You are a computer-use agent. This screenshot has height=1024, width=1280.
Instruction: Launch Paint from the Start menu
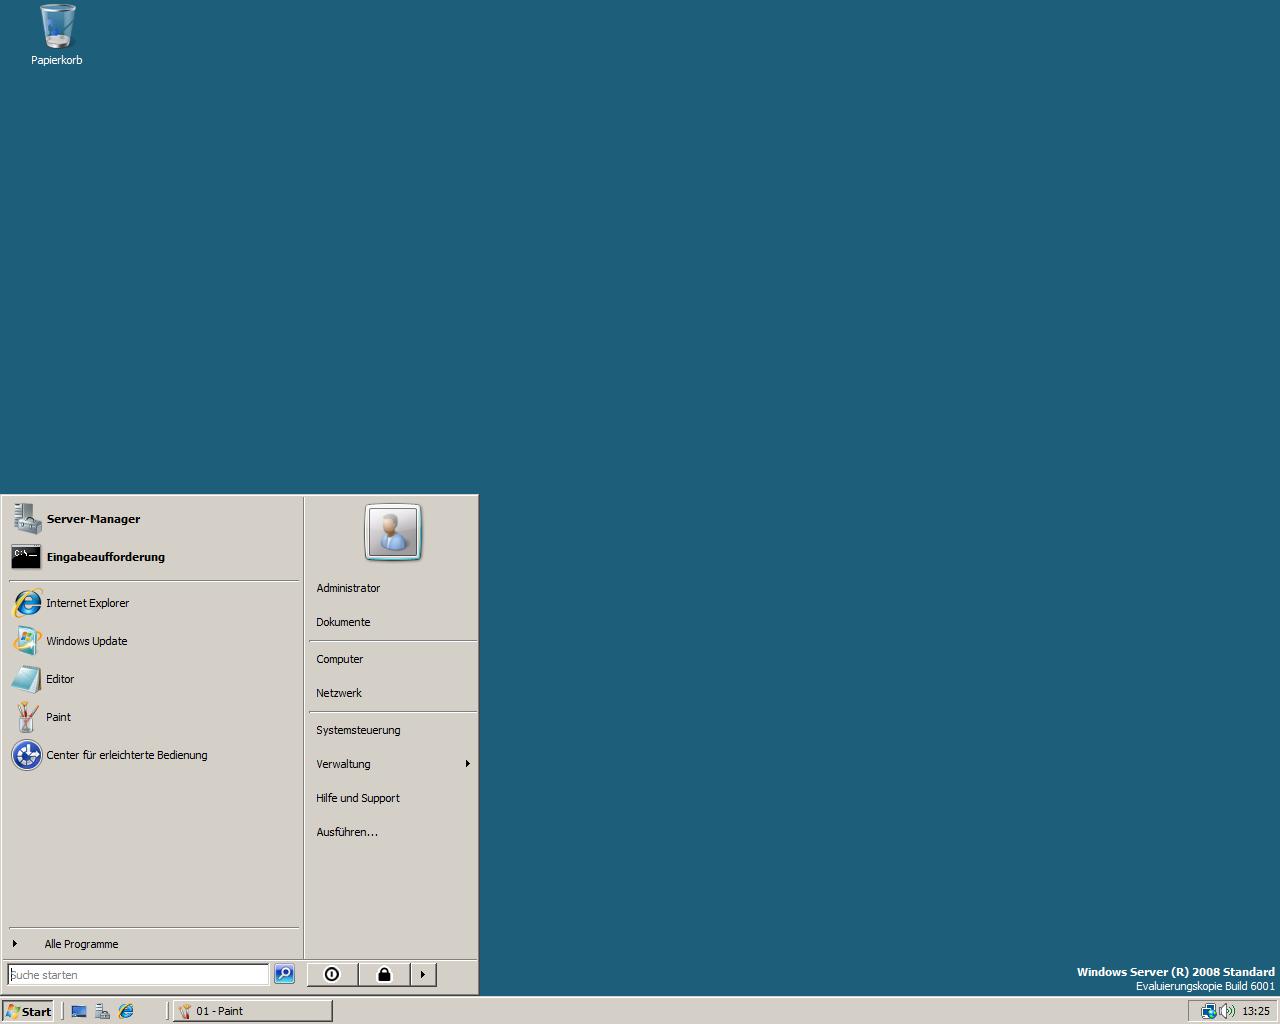(58, 717)
